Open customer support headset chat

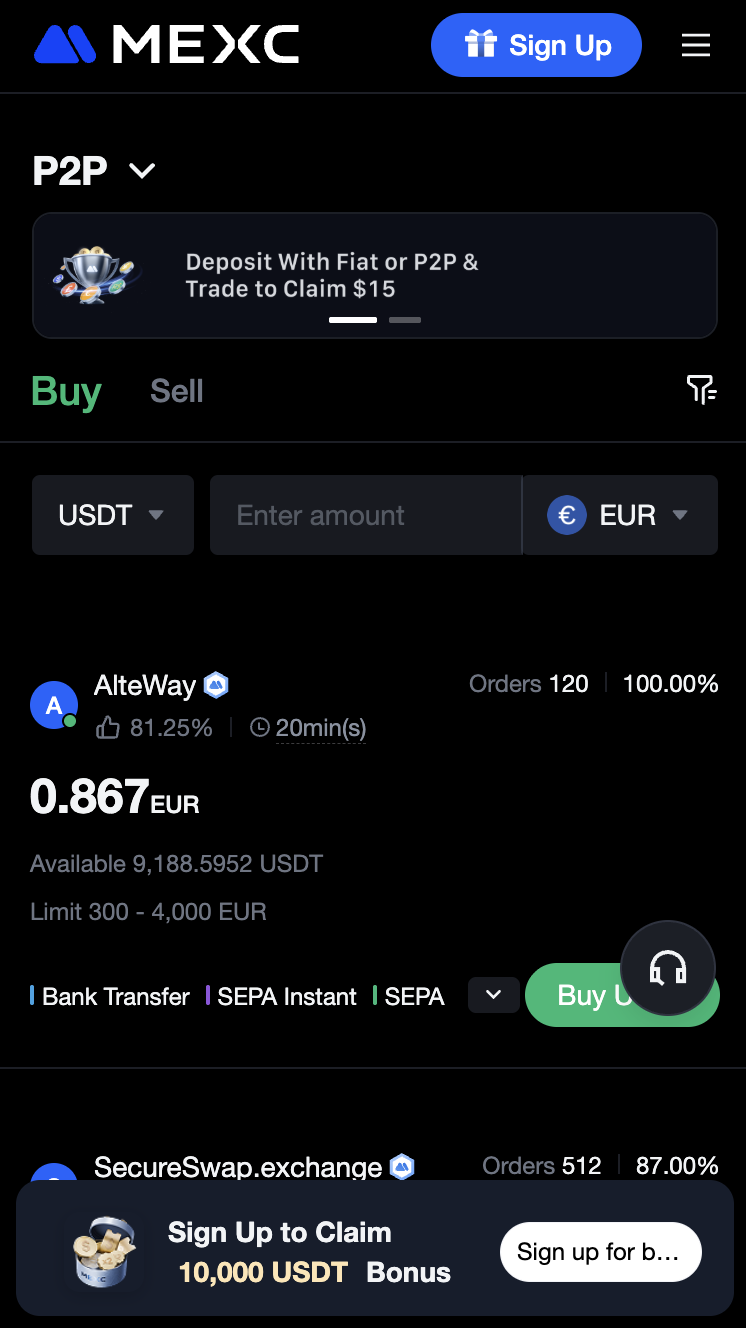coord(668,968)
